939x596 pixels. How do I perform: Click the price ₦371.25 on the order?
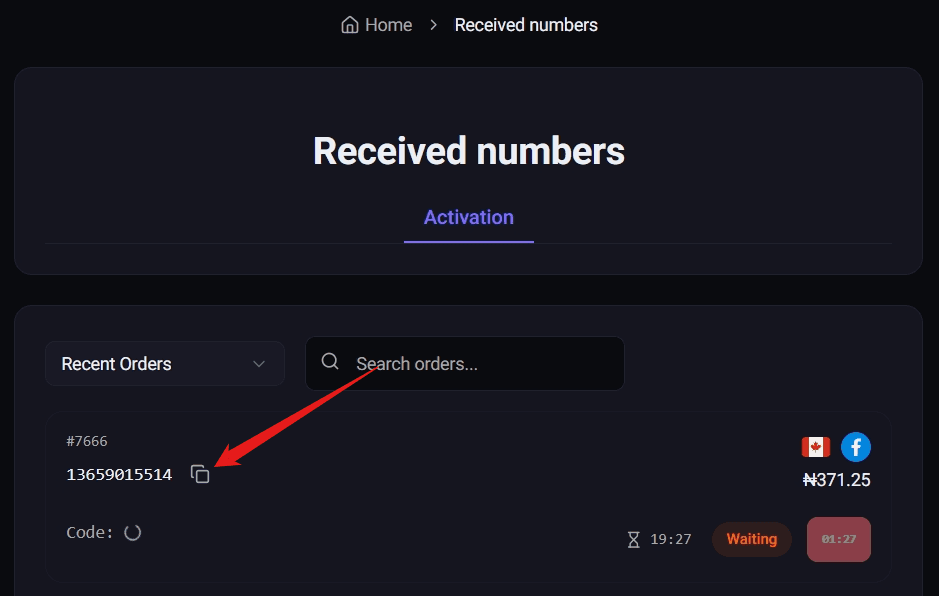(x=838, y=480)
